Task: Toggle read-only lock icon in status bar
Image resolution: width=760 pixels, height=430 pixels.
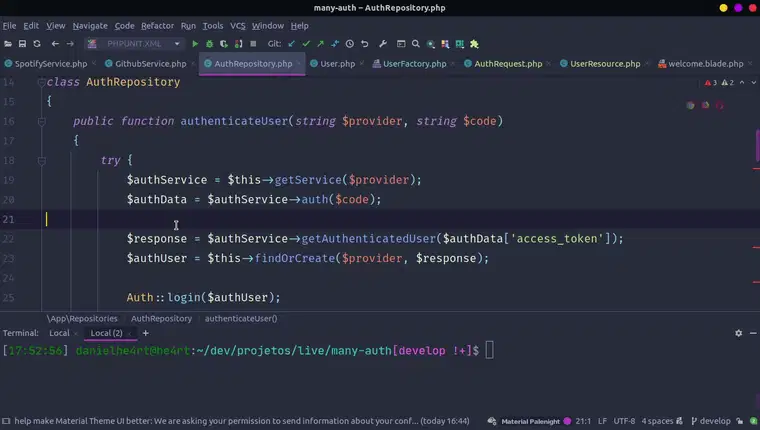Action: [739, 421]
